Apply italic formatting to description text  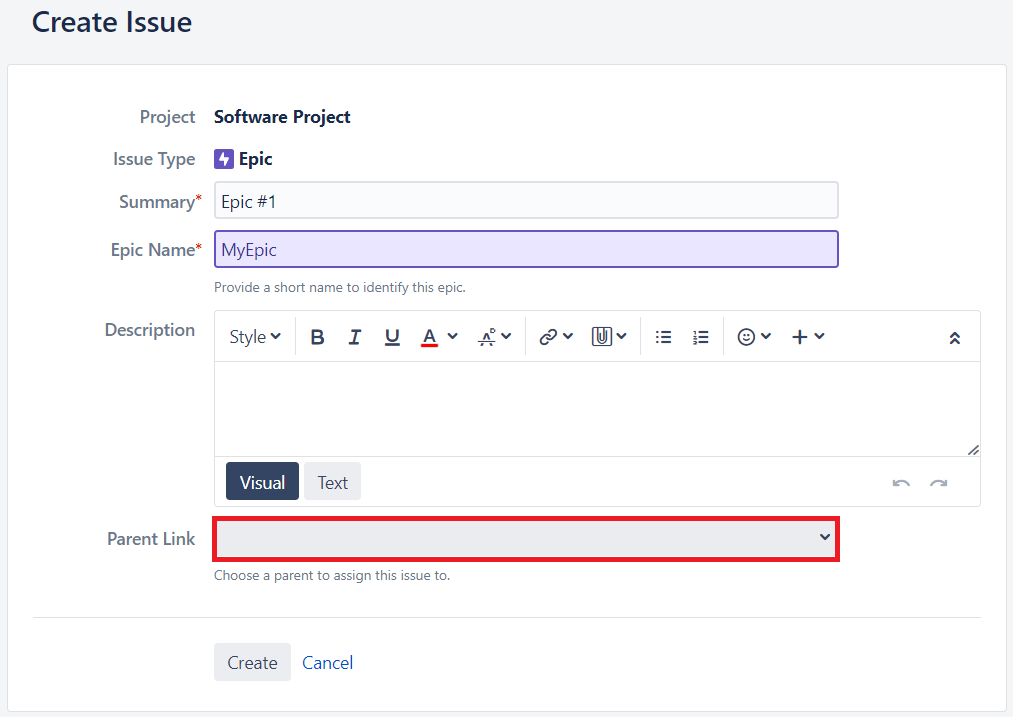[x=354, y=337]
